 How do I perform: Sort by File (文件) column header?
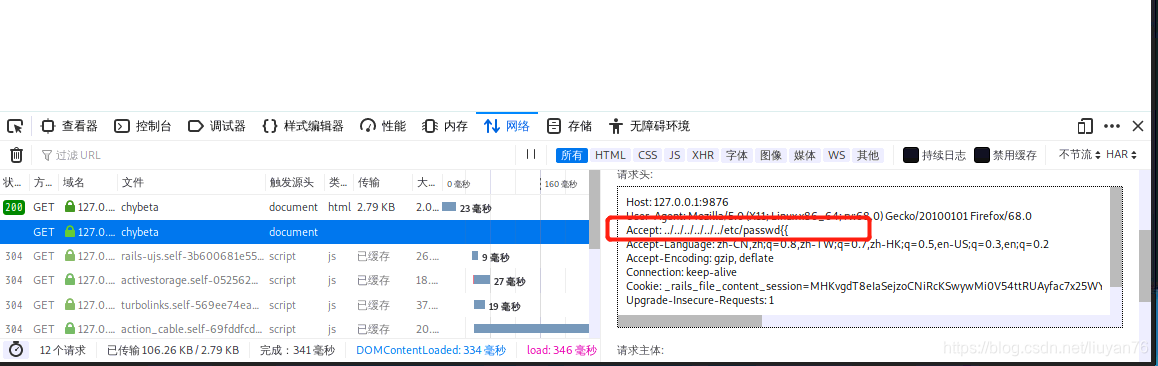tap(191, 183)
